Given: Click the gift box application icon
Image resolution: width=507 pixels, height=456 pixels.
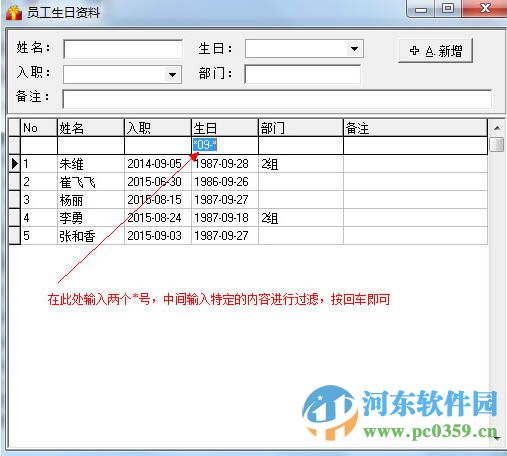Looking at the screenshot, I should (x=14, y=12).
